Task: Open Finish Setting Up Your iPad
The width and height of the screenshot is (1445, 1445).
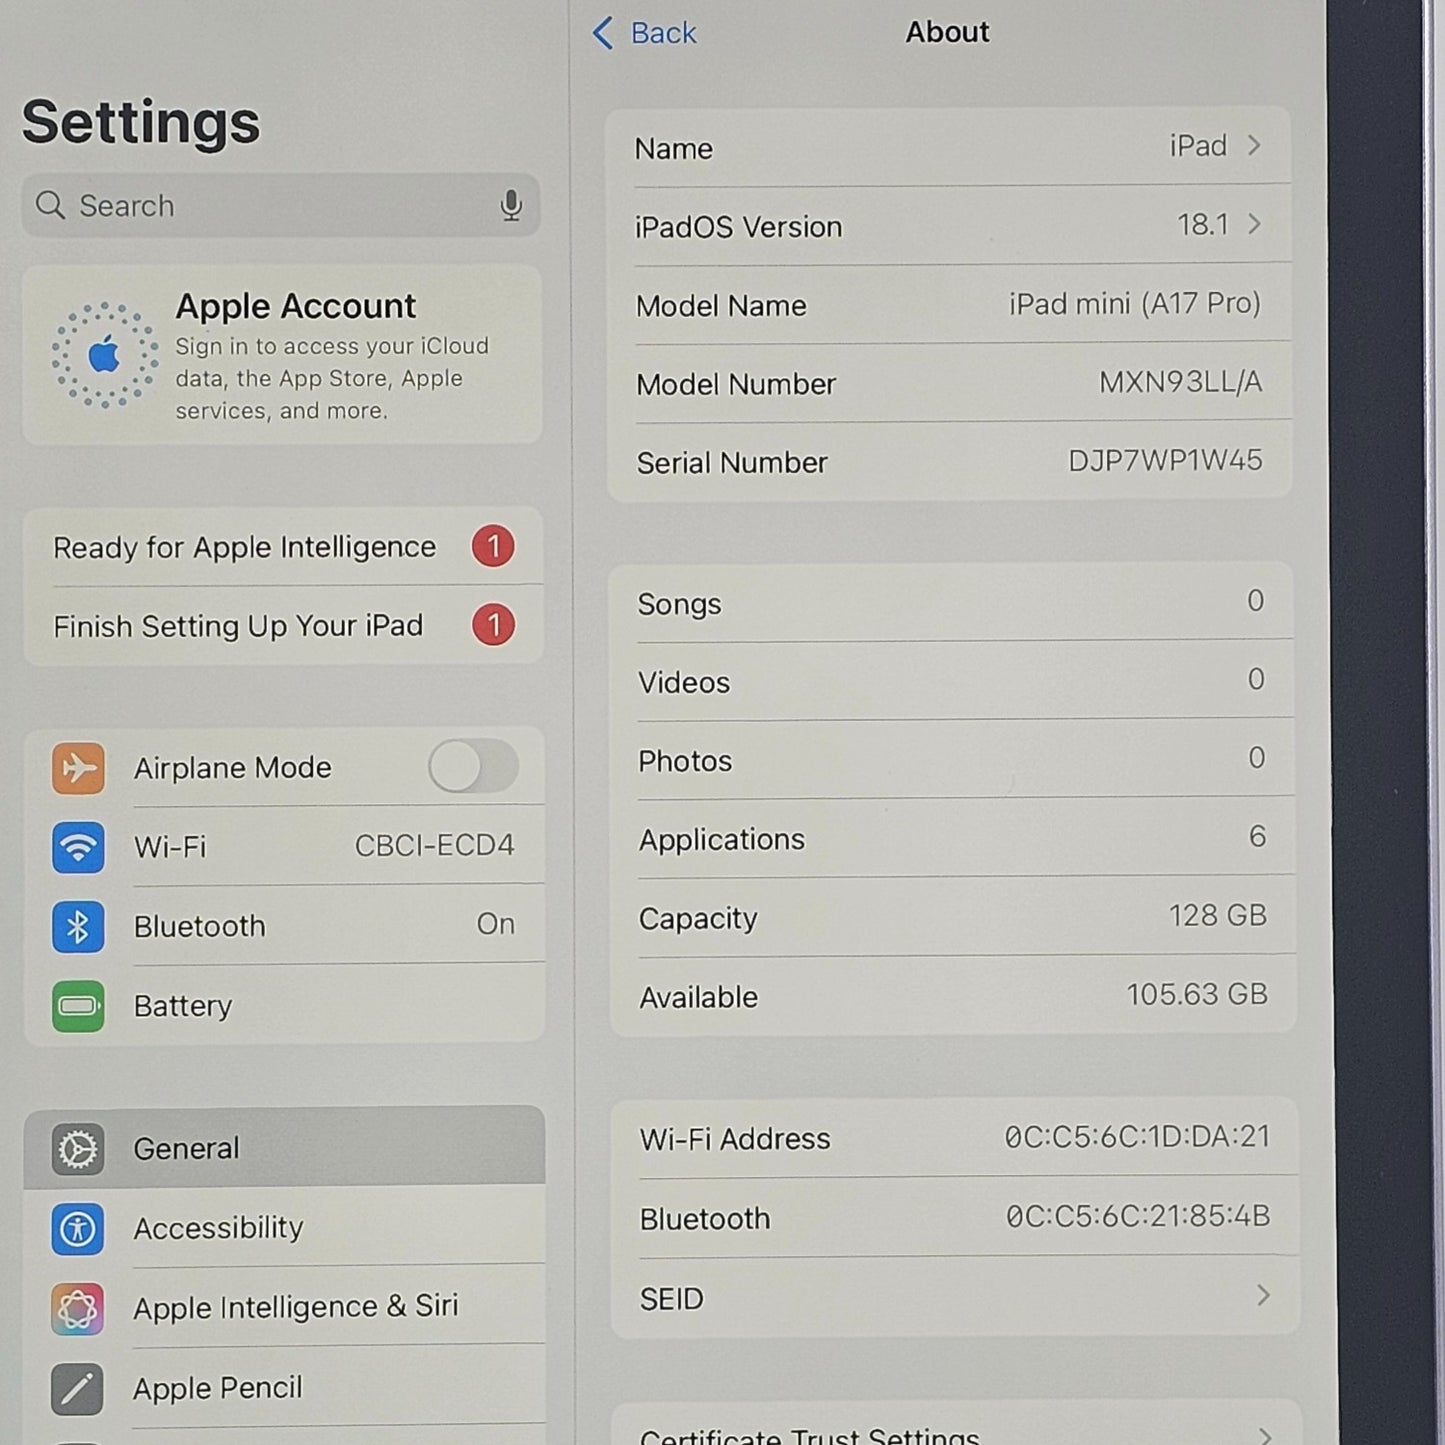Action: pos(284,625)
